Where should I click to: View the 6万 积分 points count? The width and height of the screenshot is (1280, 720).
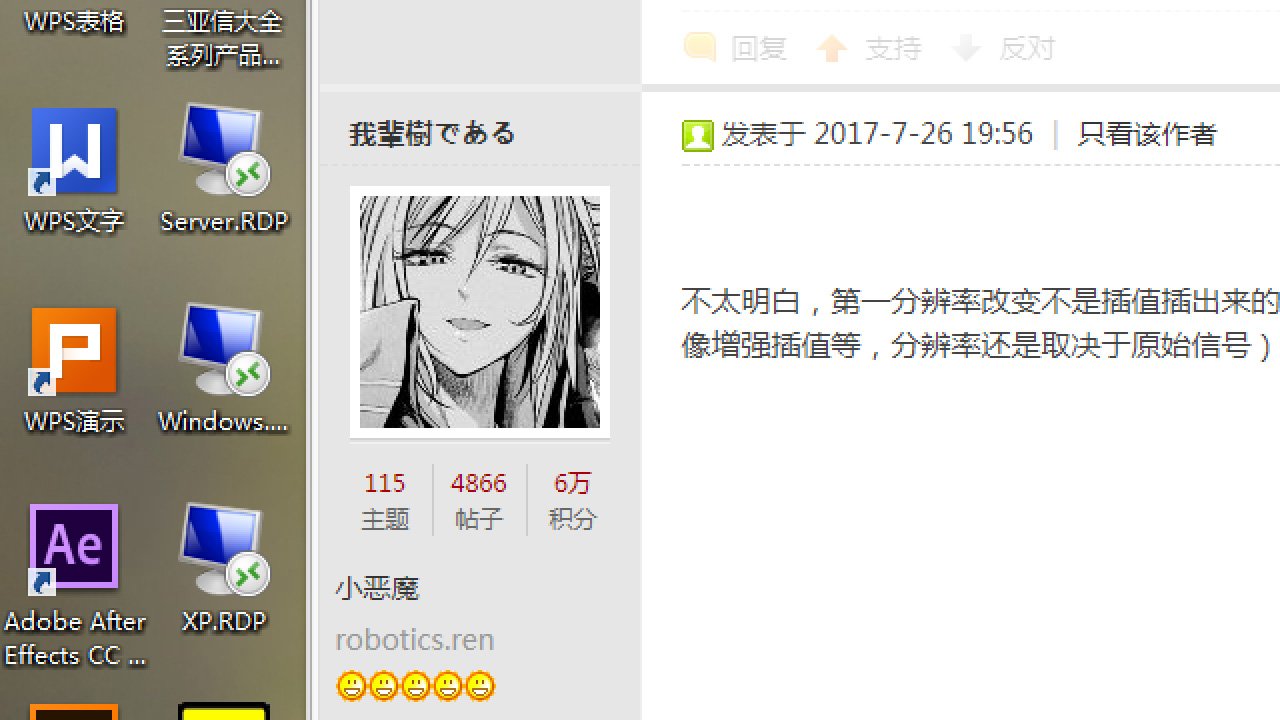coord(572,500)
